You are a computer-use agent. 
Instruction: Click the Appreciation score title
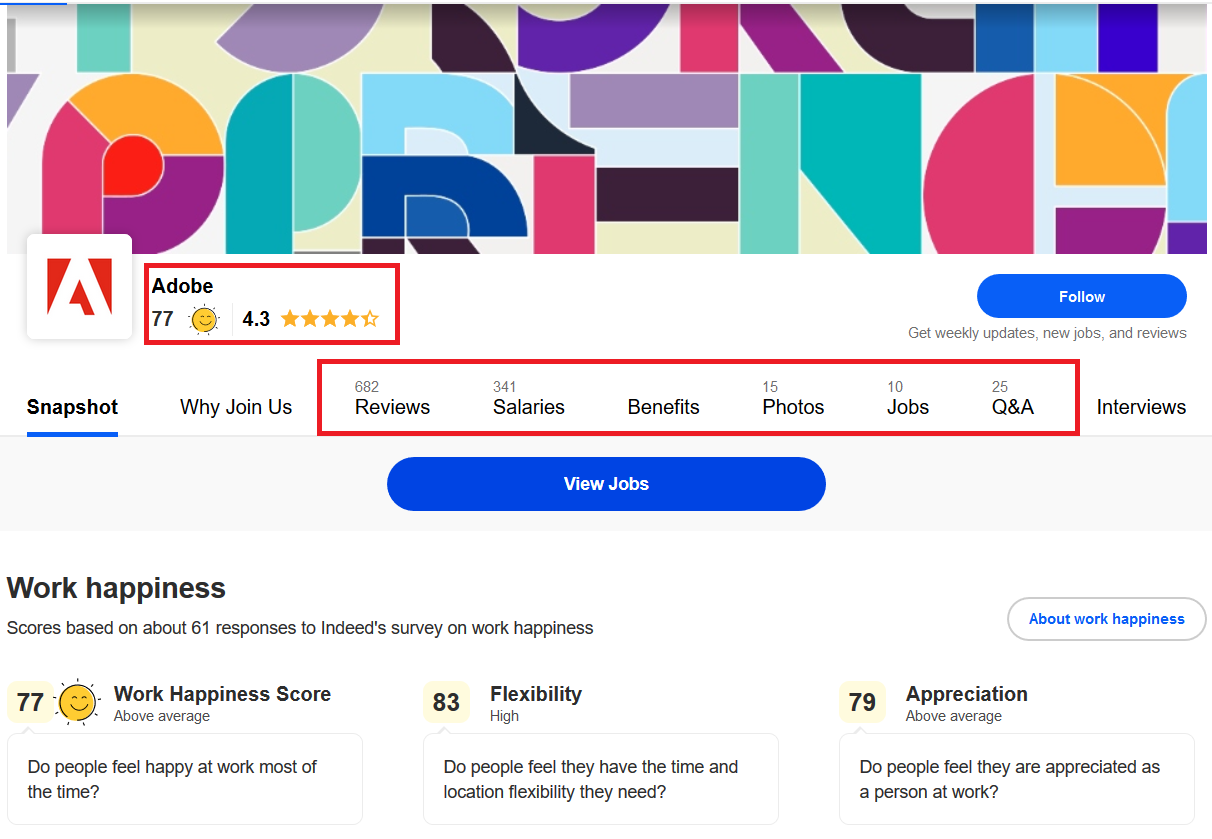point(967,694)
